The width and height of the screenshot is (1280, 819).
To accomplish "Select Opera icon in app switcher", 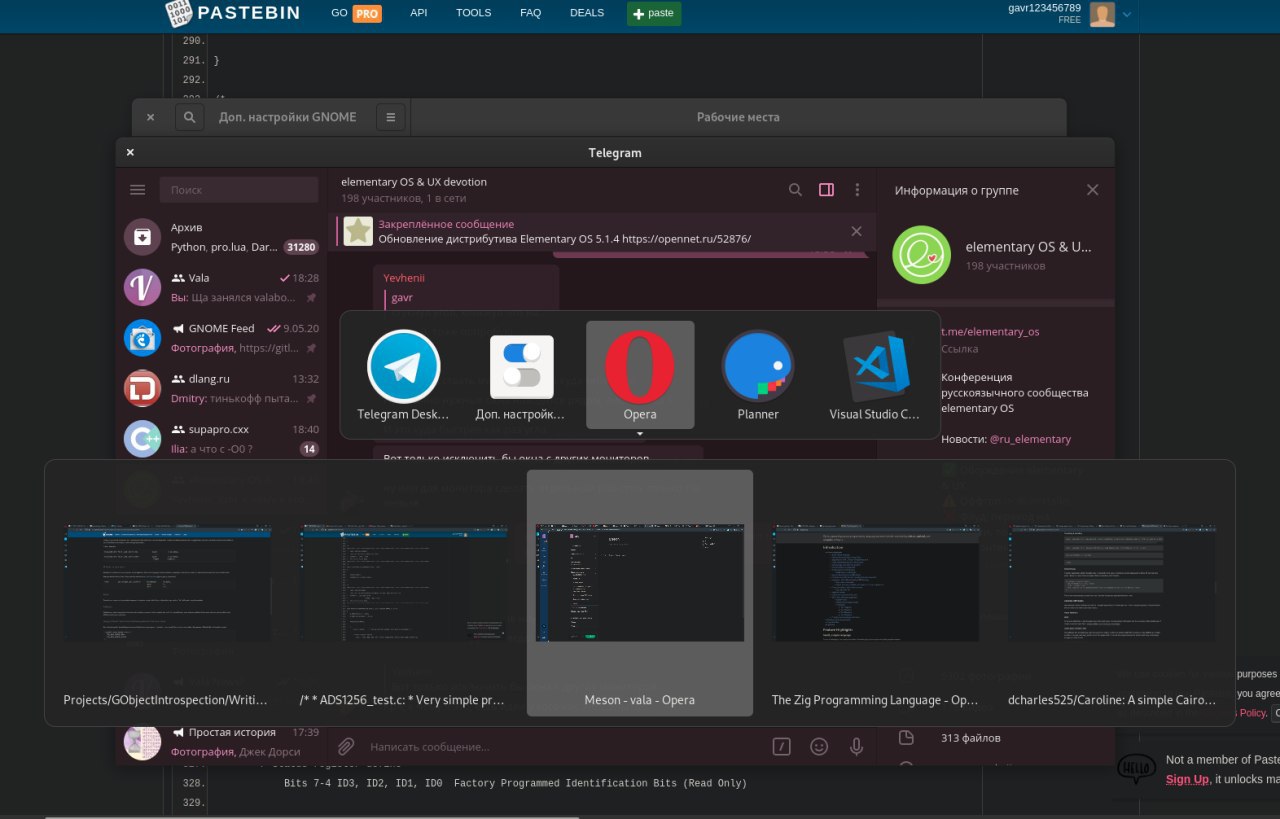I will click(x=640, y=375).
